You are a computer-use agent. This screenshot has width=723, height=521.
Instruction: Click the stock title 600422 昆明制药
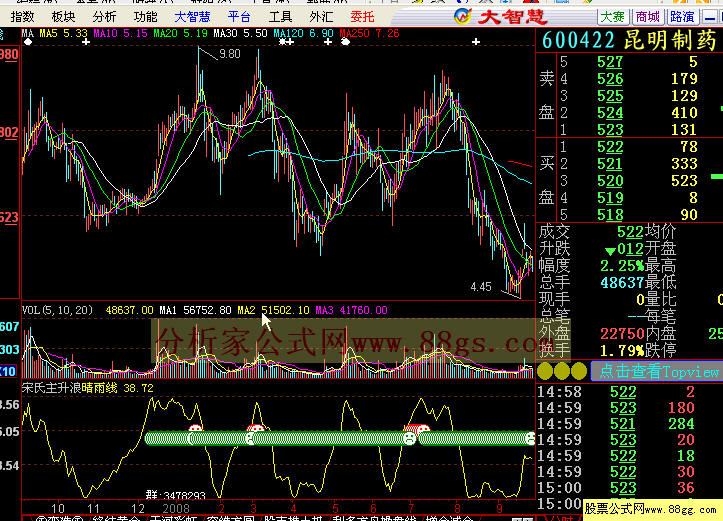[629, 41]
